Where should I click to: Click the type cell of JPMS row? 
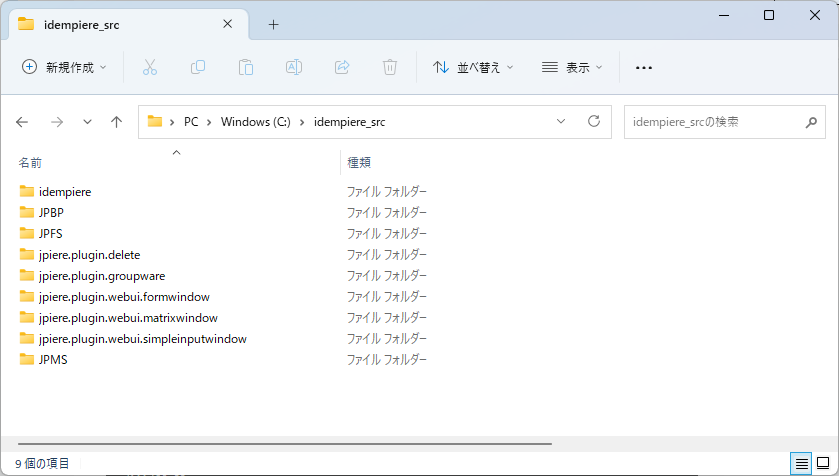387,359
